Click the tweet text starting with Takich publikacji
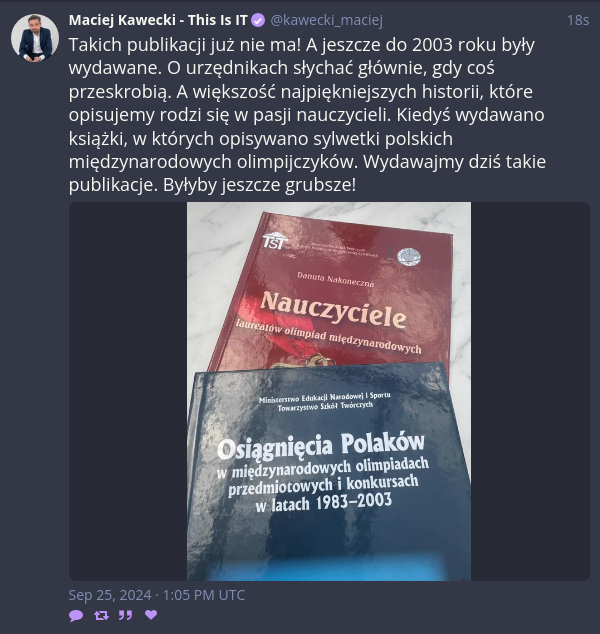The height and width of the screenshot is (634, 600). pyautogui.click(x=307, y=115)
